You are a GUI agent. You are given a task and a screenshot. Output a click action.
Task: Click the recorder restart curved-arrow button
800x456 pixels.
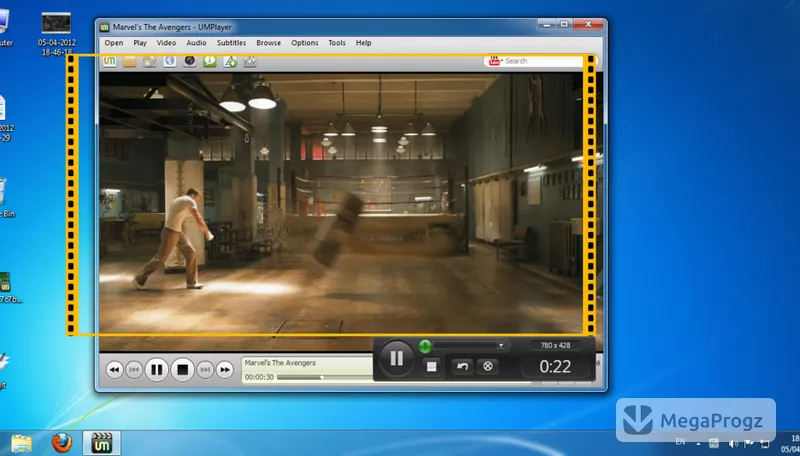click(462, 366)
